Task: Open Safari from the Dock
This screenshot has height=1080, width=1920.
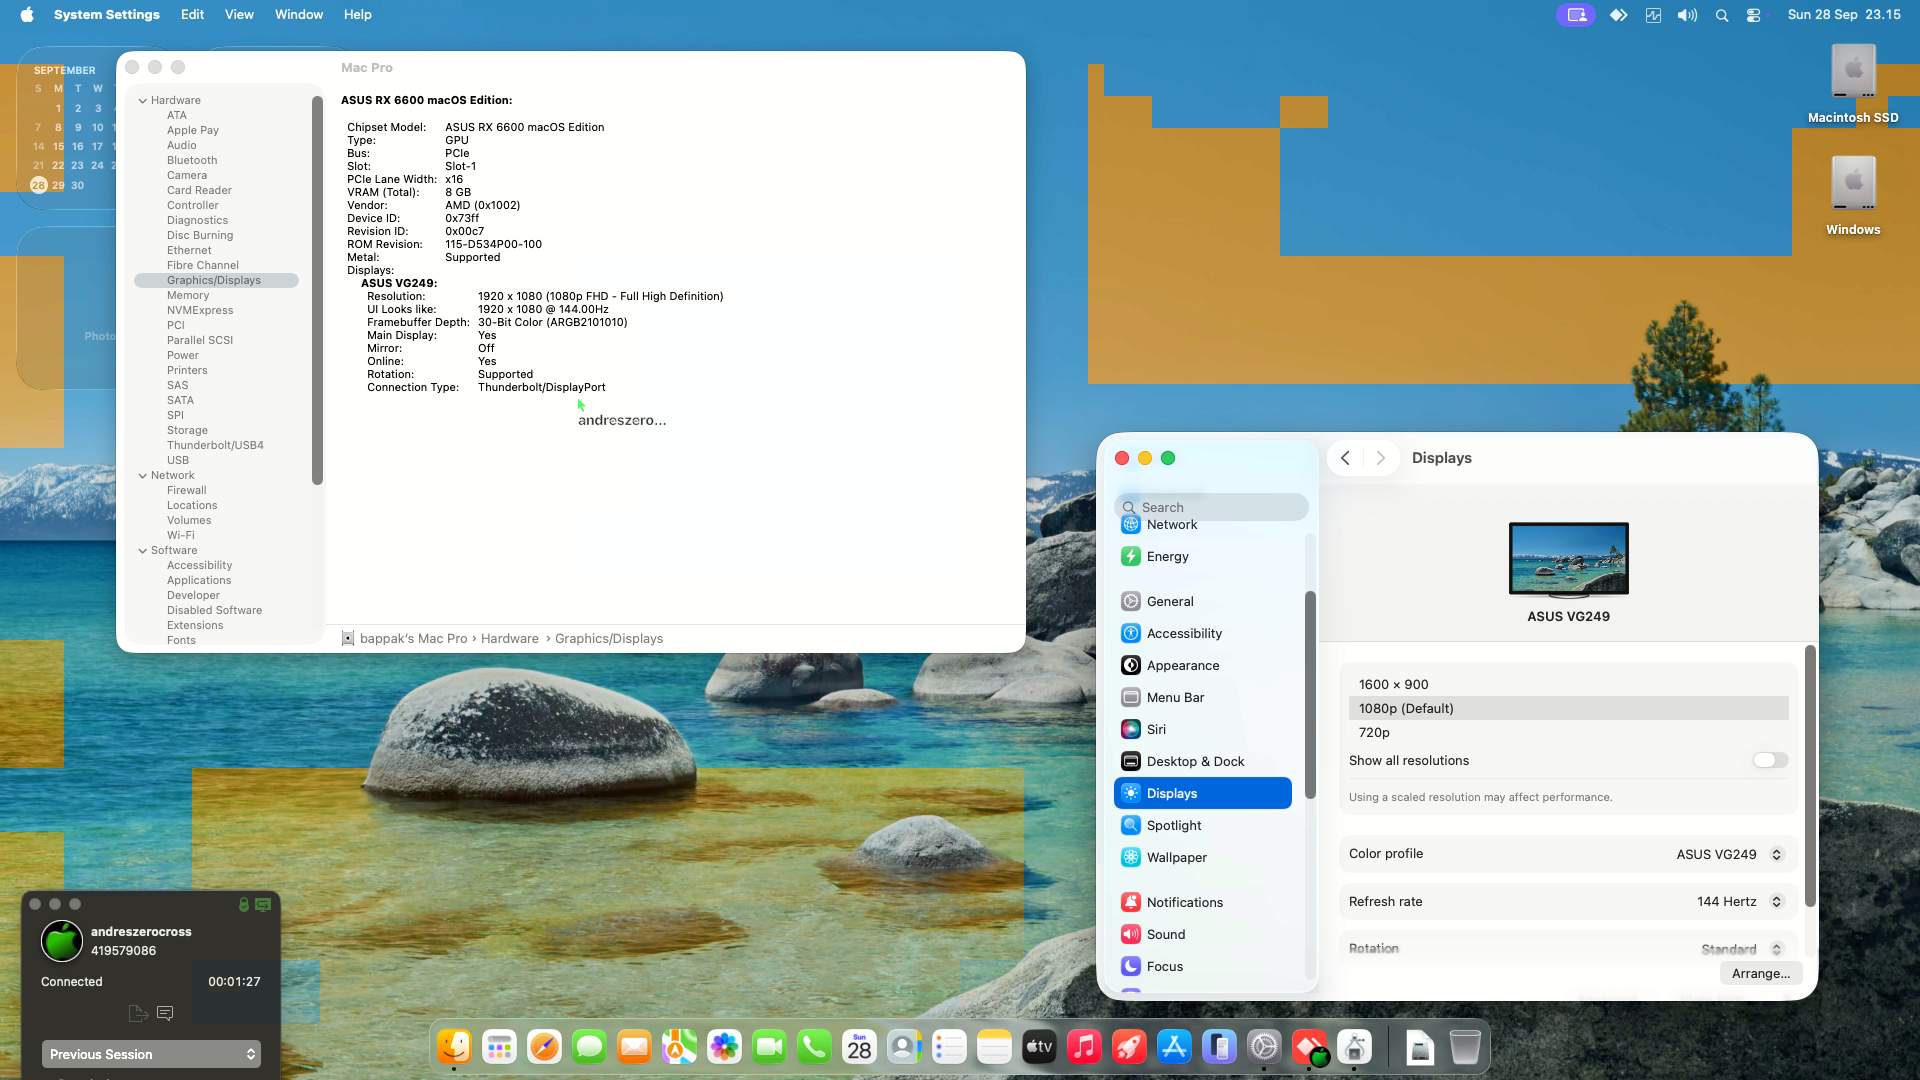Action: click(544, 1047)
